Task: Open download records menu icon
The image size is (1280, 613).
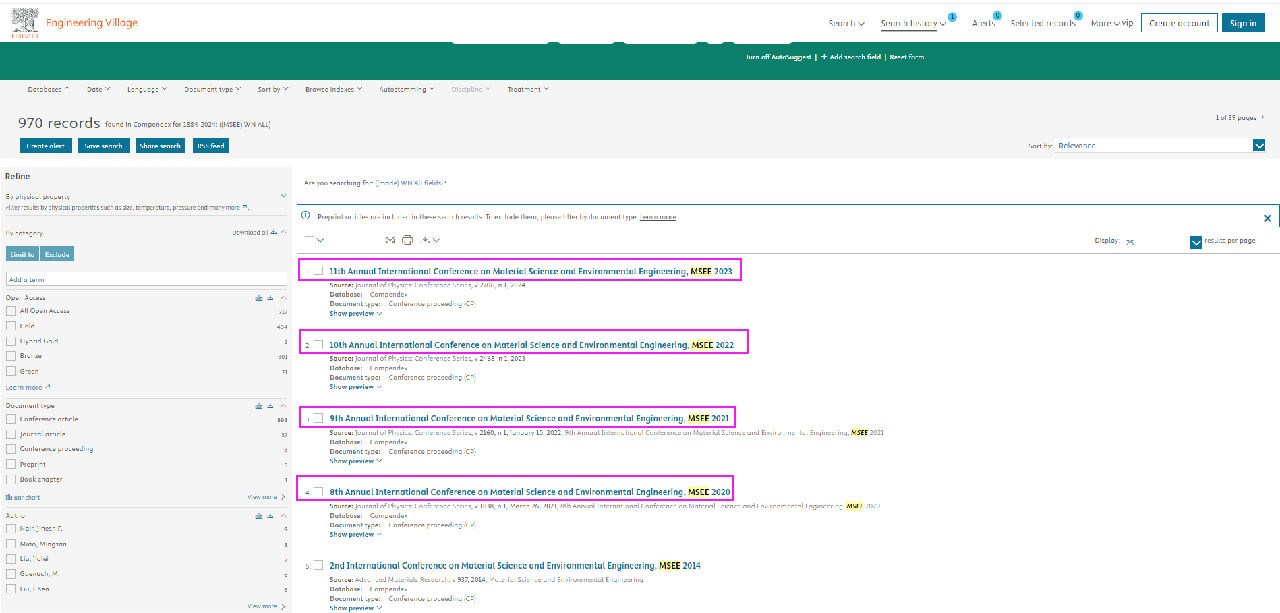Action: click(431, 240)
